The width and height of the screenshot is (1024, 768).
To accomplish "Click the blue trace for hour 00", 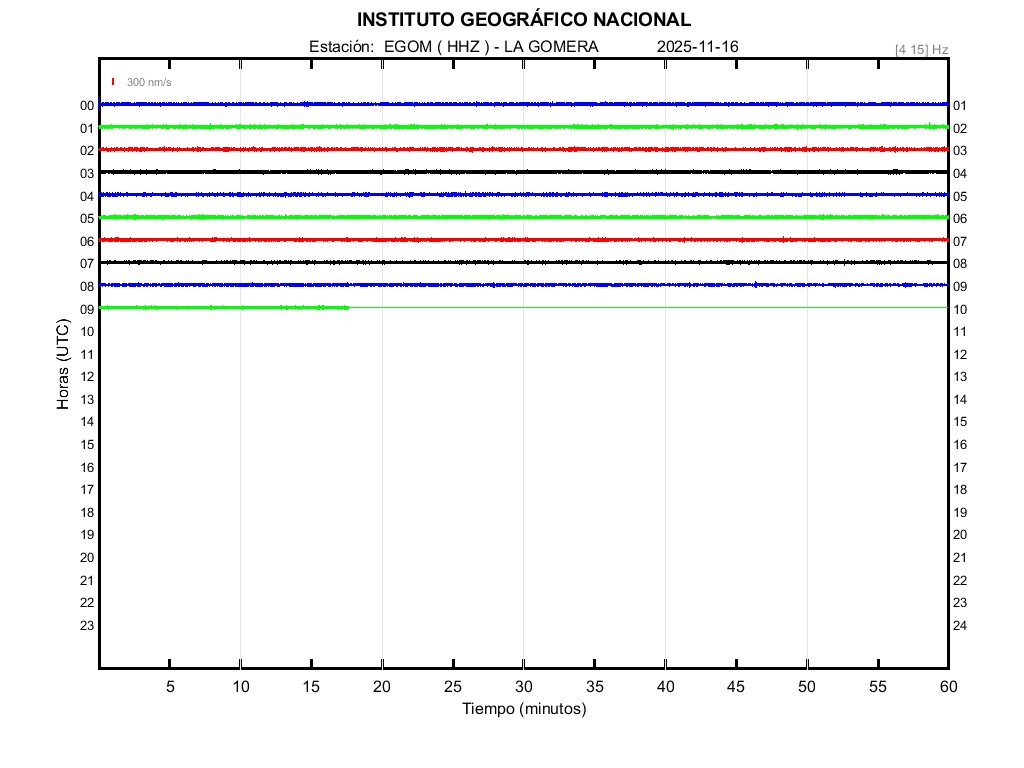I will pos(523,104).
